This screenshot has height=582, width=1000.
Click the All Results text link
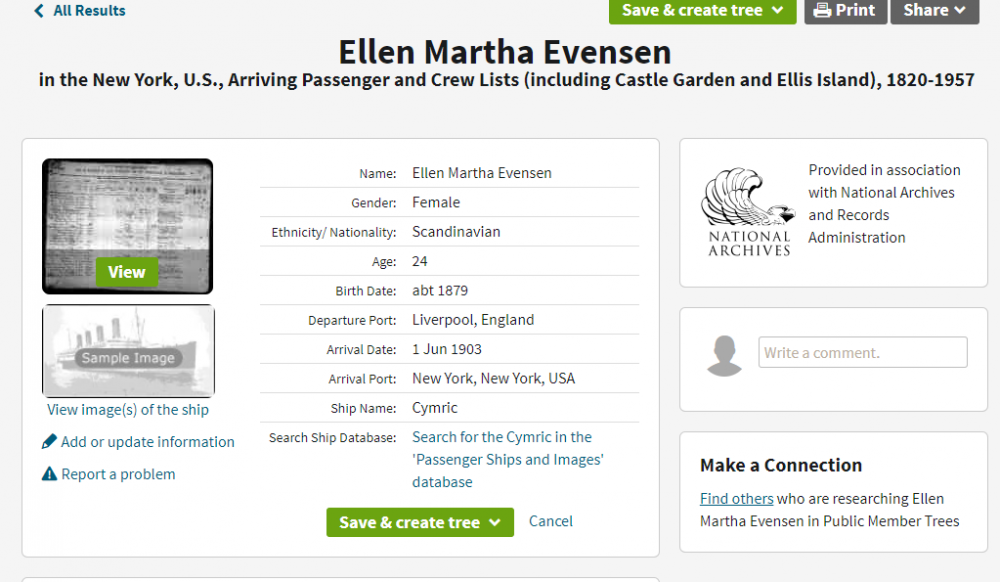coord(89,11)
